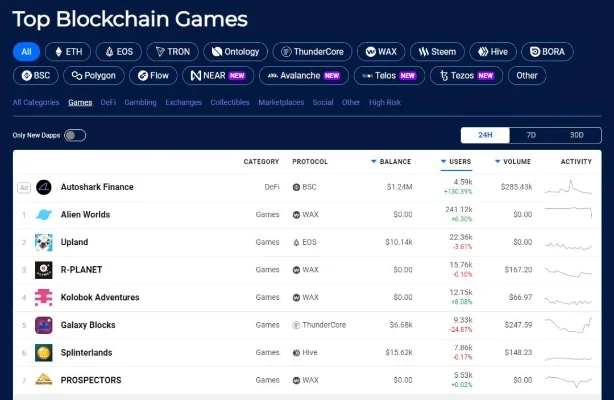Image resolution: width=614 pixels, height=400 pixels.
Task: Click the Upland logo icon
Action: point(44,243)
